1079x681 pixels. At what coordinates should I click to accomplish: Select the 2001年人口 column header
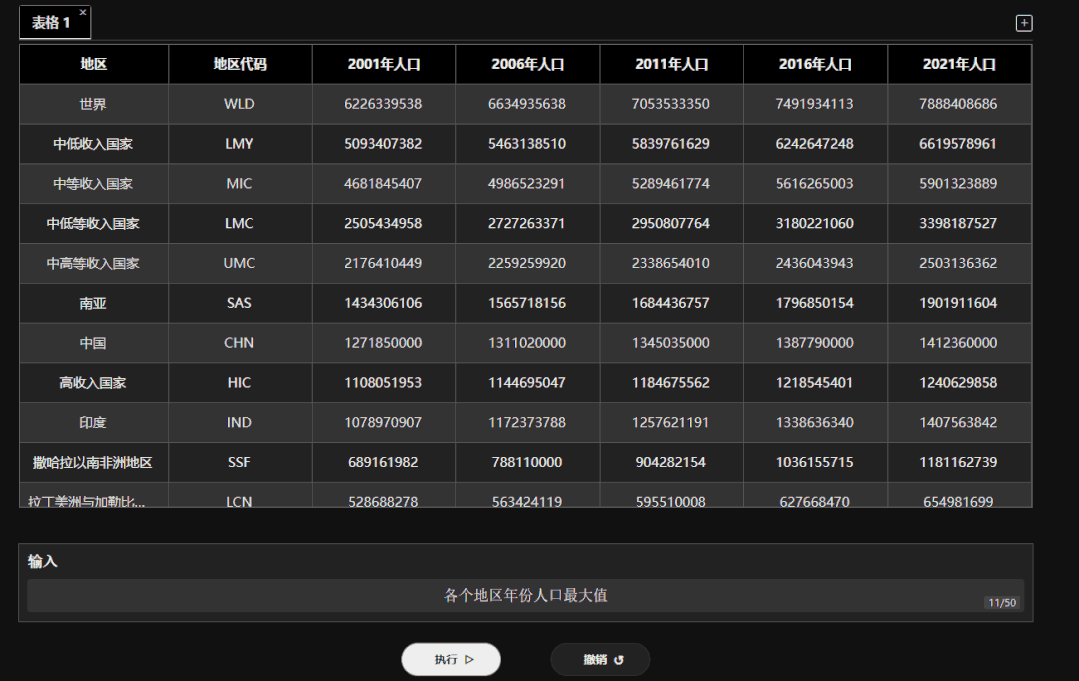(383, 65)
